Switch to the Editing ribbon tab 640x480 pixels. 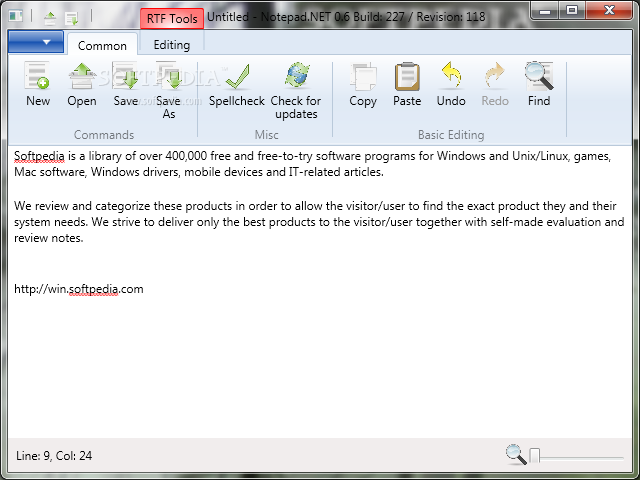[171, 44]
